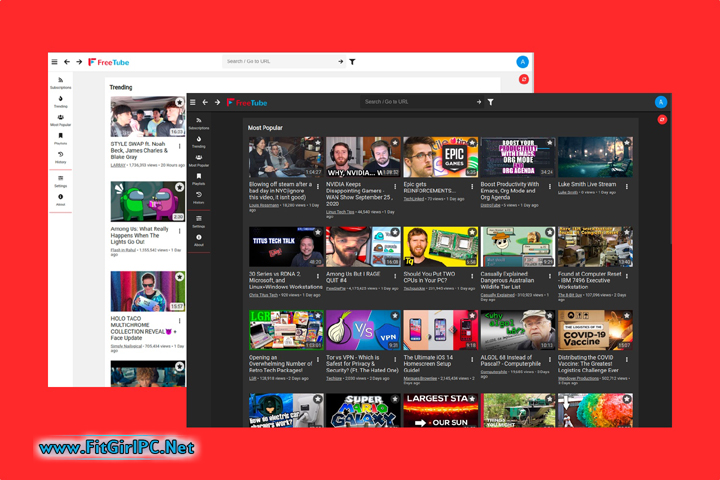Favorite the Tor vs VPN video
Screen dimensions: 720x480
click(395, 316)
